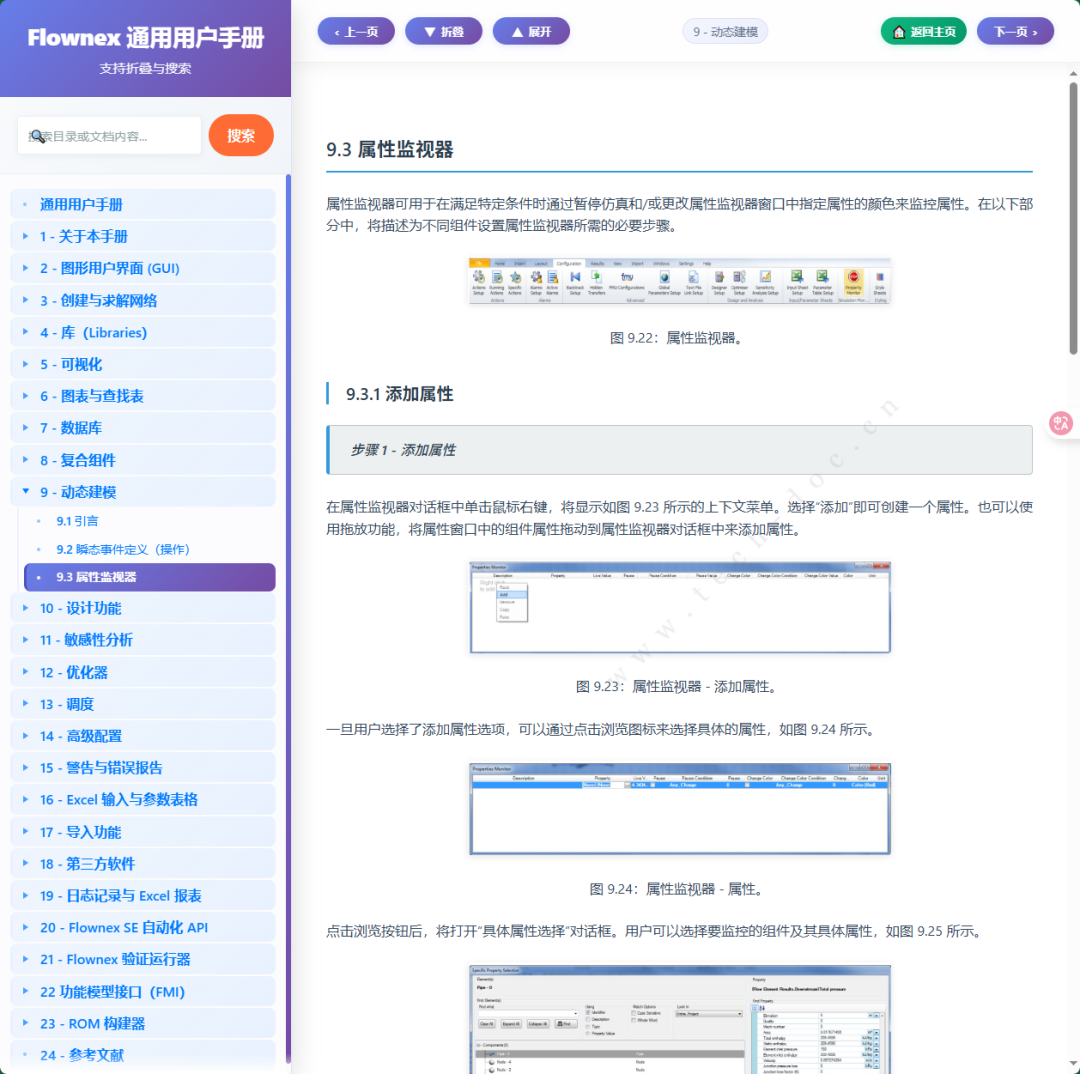The height and width of the screenshot is (1074, 1080).
Task: Expand the 4 - 库 (Libraries) arrow
Action: pos(25,332)
